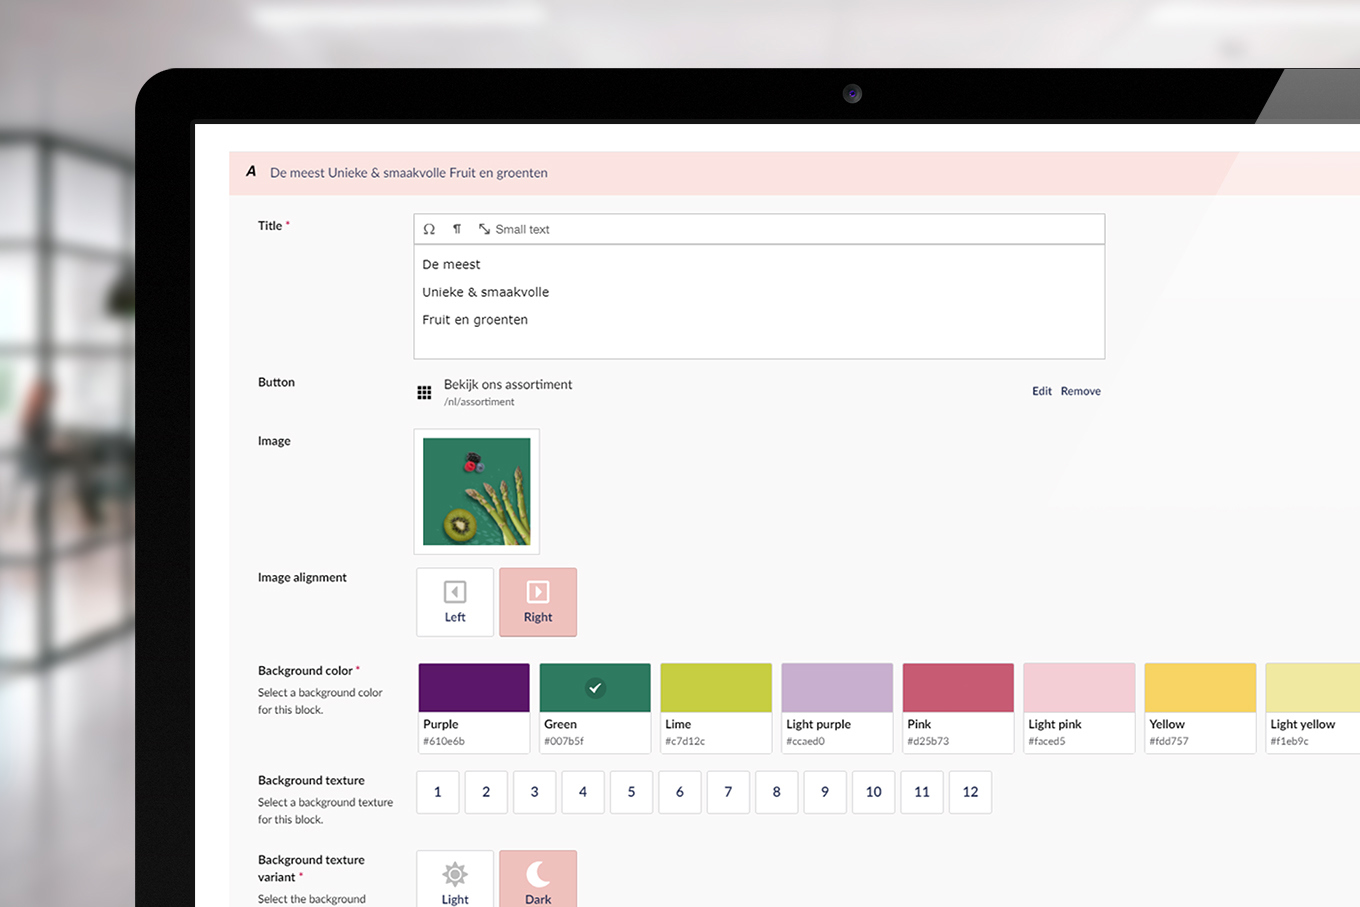Collapse the 'De meest Unieke & smaakvolle' block header
This screenshot has width=1360, height=907.
pyautogui.click(x=409, y=173)
